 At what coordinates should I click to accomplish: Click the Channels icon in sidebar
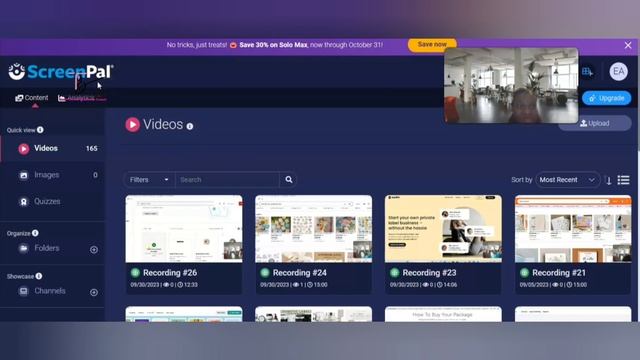(x=24, y=291)
